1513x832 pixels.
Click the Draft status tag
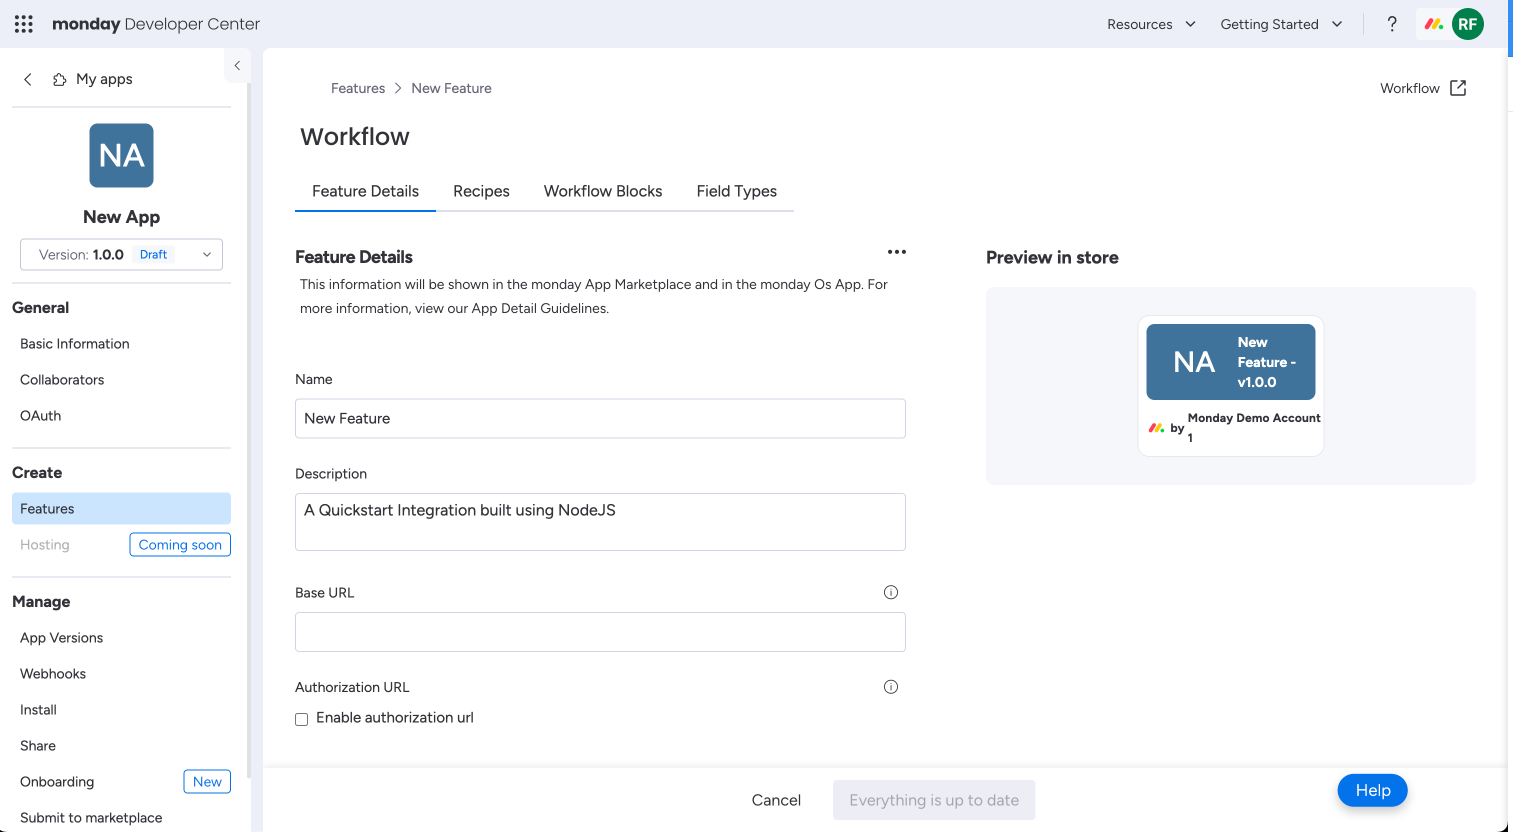[153, 254]
